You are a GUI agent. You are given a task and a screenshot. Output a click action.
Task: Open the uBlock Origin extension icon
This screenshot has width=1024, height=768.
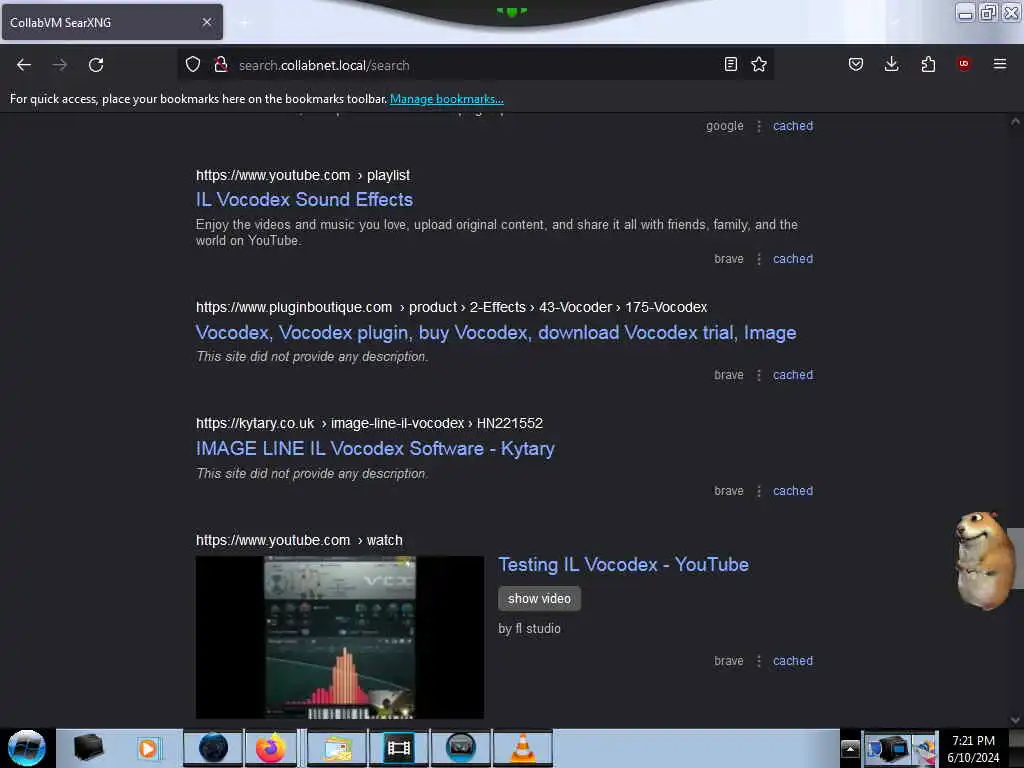coord(963,63)
